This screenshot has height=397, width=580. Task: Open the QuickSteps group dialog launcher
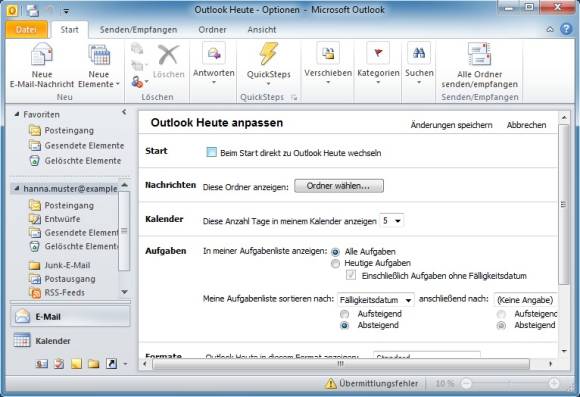click(x=294, y=98)
